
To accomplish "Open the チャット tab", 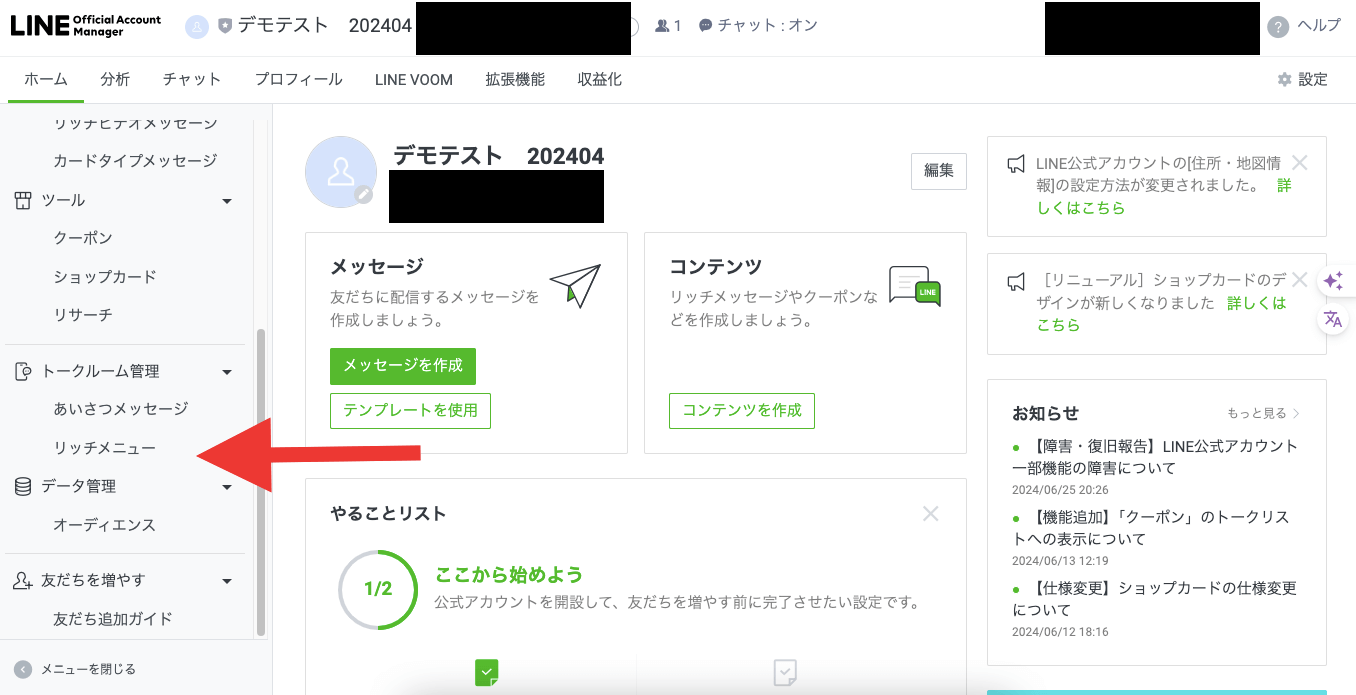I will pos(192,80).
